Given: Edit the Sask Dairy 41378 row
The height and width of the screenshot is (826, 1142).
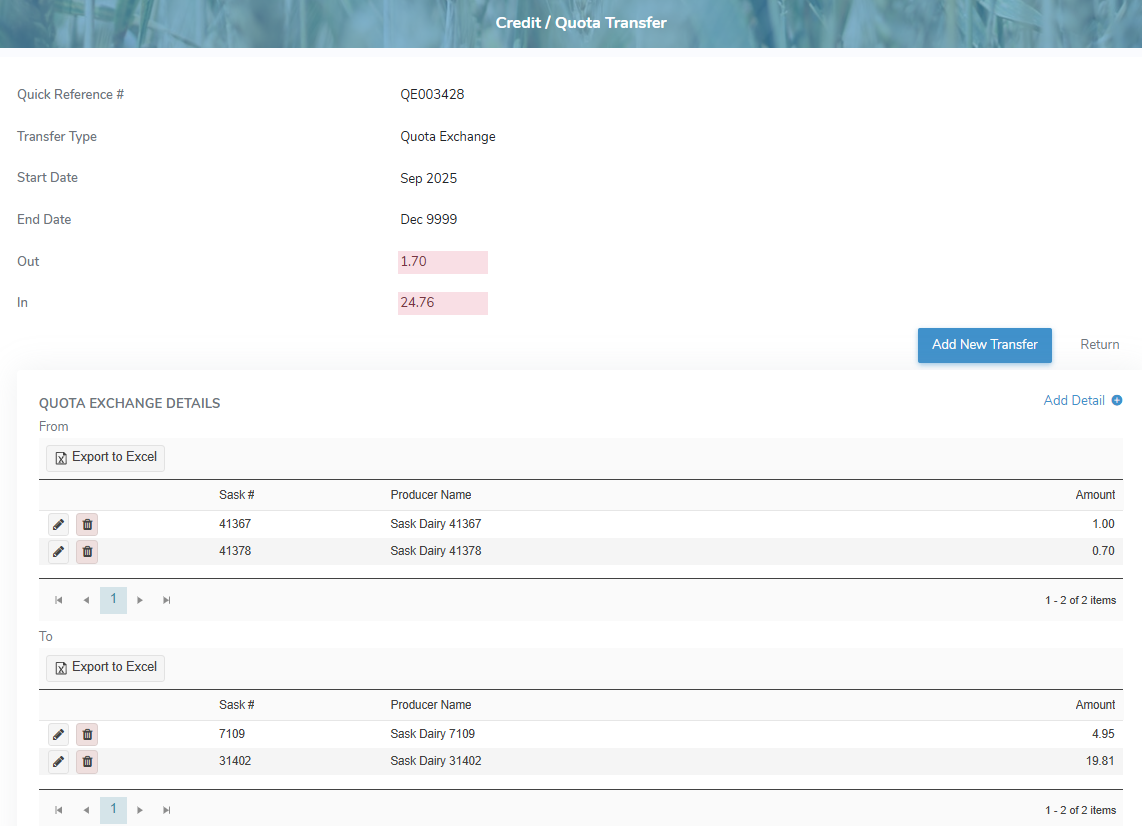Looking at the screenshot, I should click(59, 551).
